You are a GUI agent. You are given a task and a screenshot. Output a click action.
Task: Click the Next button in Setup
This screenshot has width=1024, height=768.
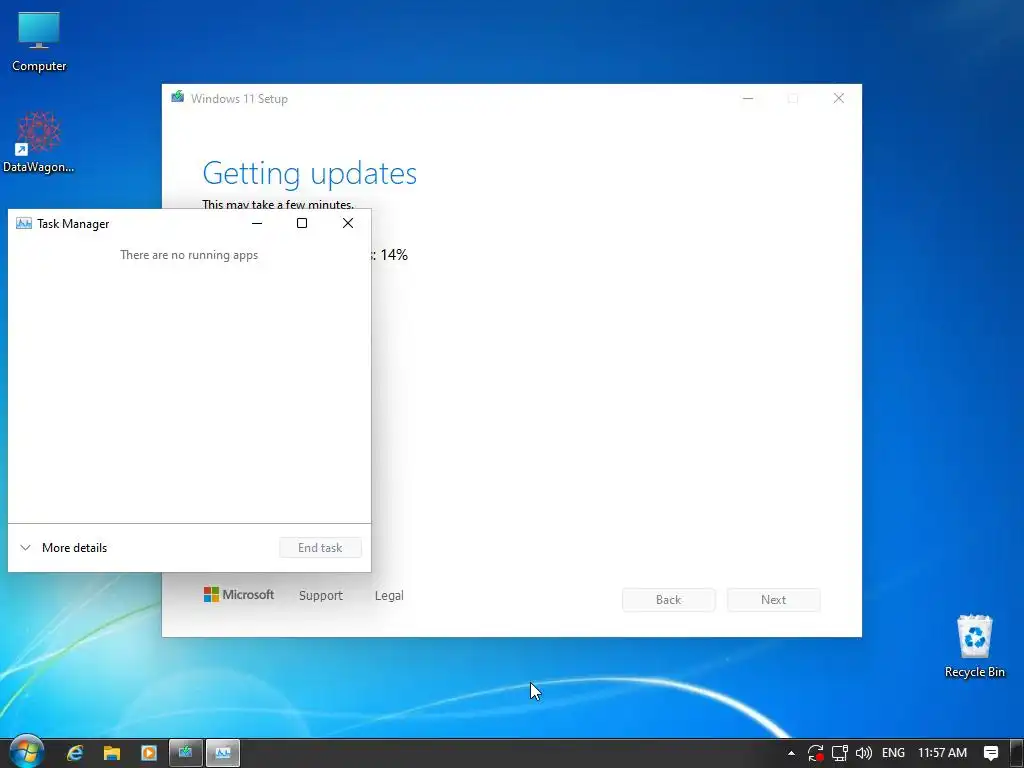click(773, 600)
